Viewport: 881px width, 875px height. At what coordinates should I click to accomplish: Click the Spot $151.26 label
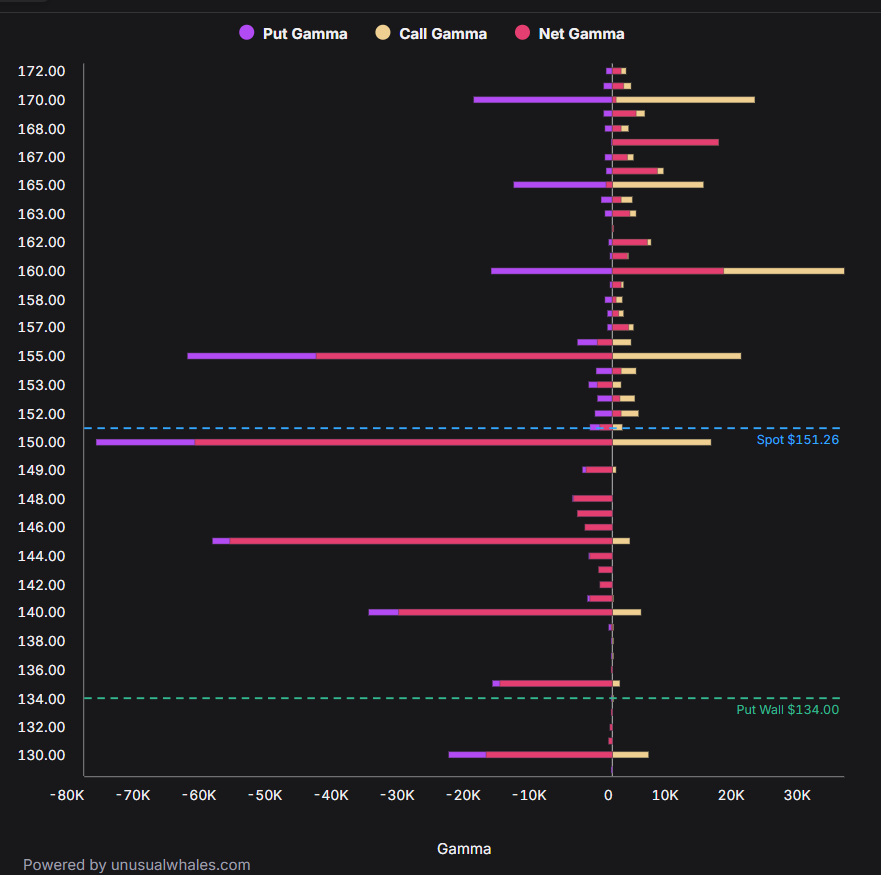point(797,439)
